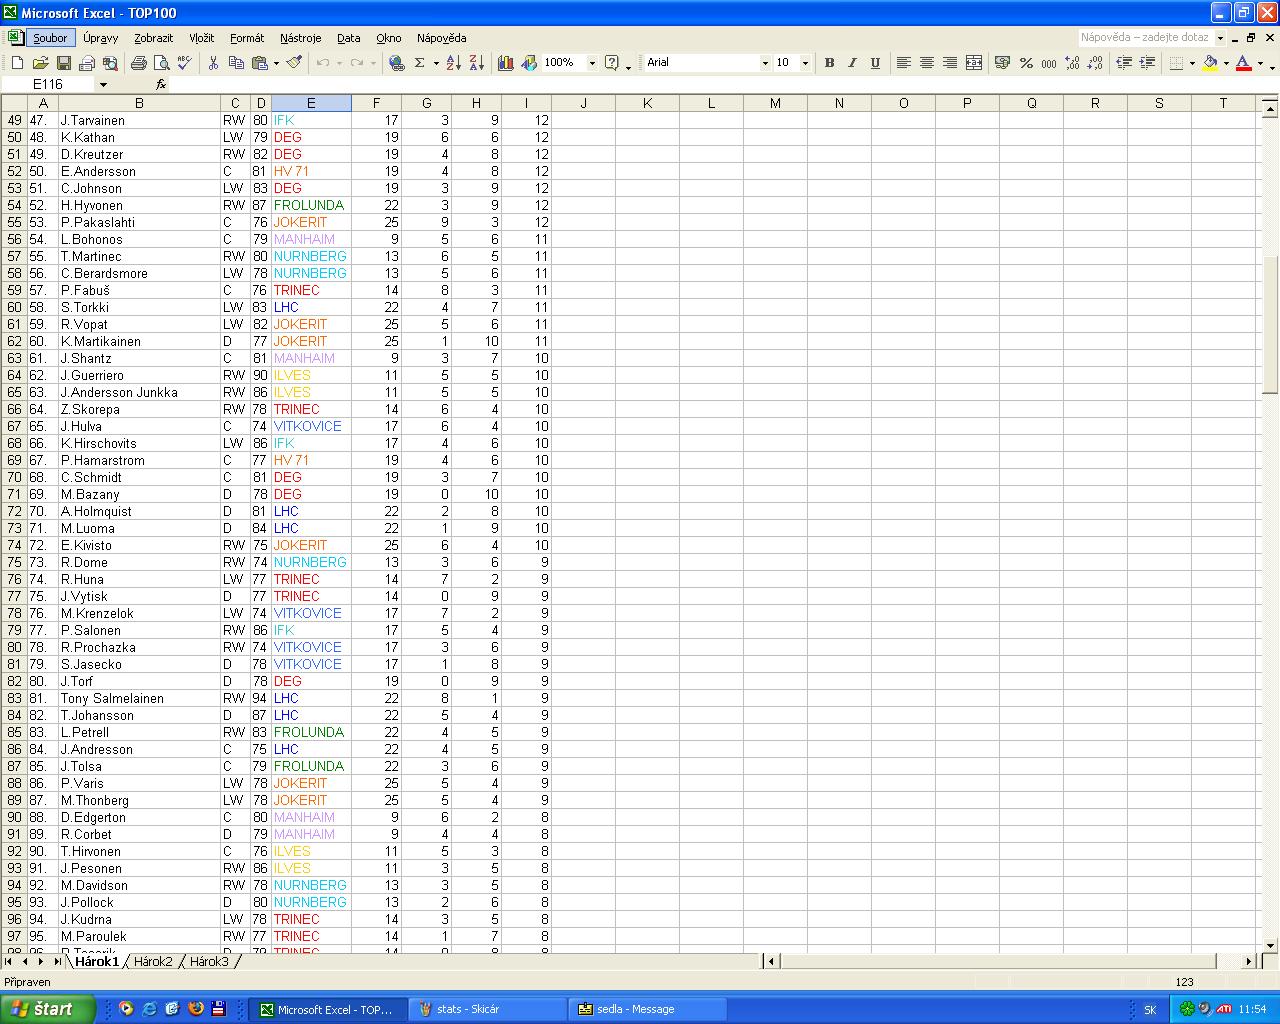The image size is (1280, 1024).
Task: Toggle Italic formatting
Action: [852, 63]
